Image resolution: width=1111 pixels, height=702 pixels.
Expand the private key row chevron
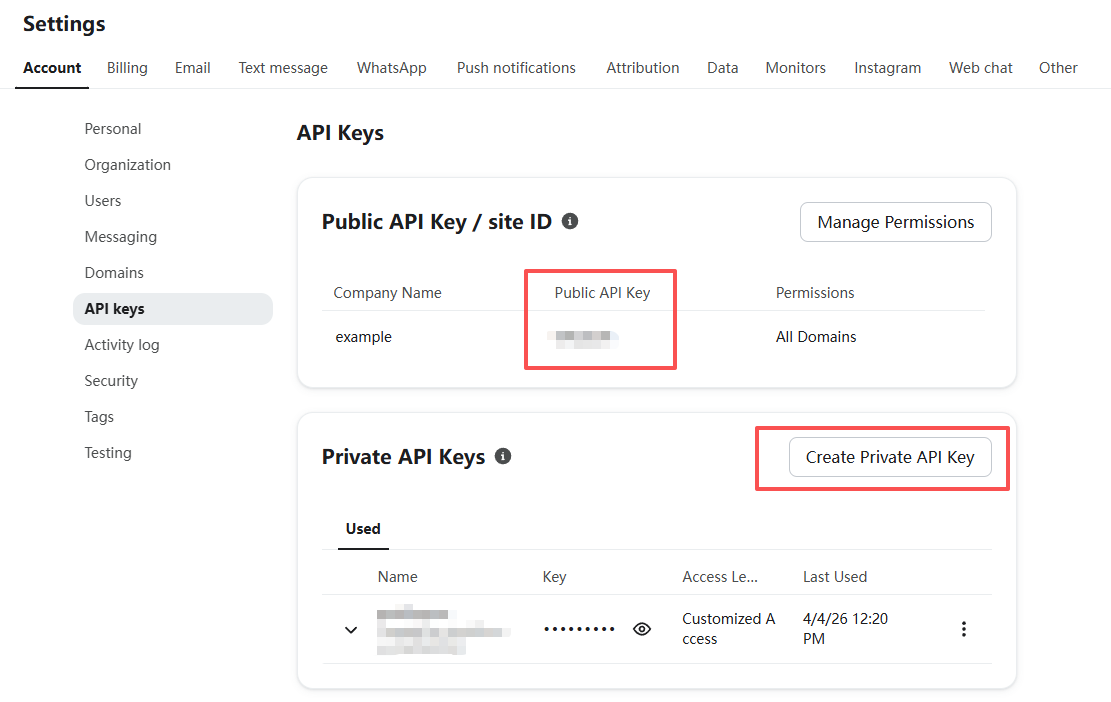351,630
